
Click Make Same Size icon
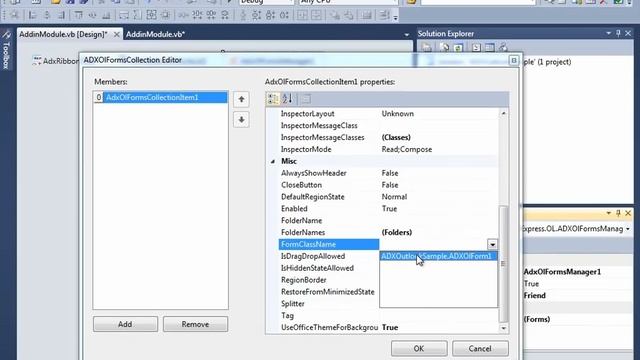(x=151, y=15)
